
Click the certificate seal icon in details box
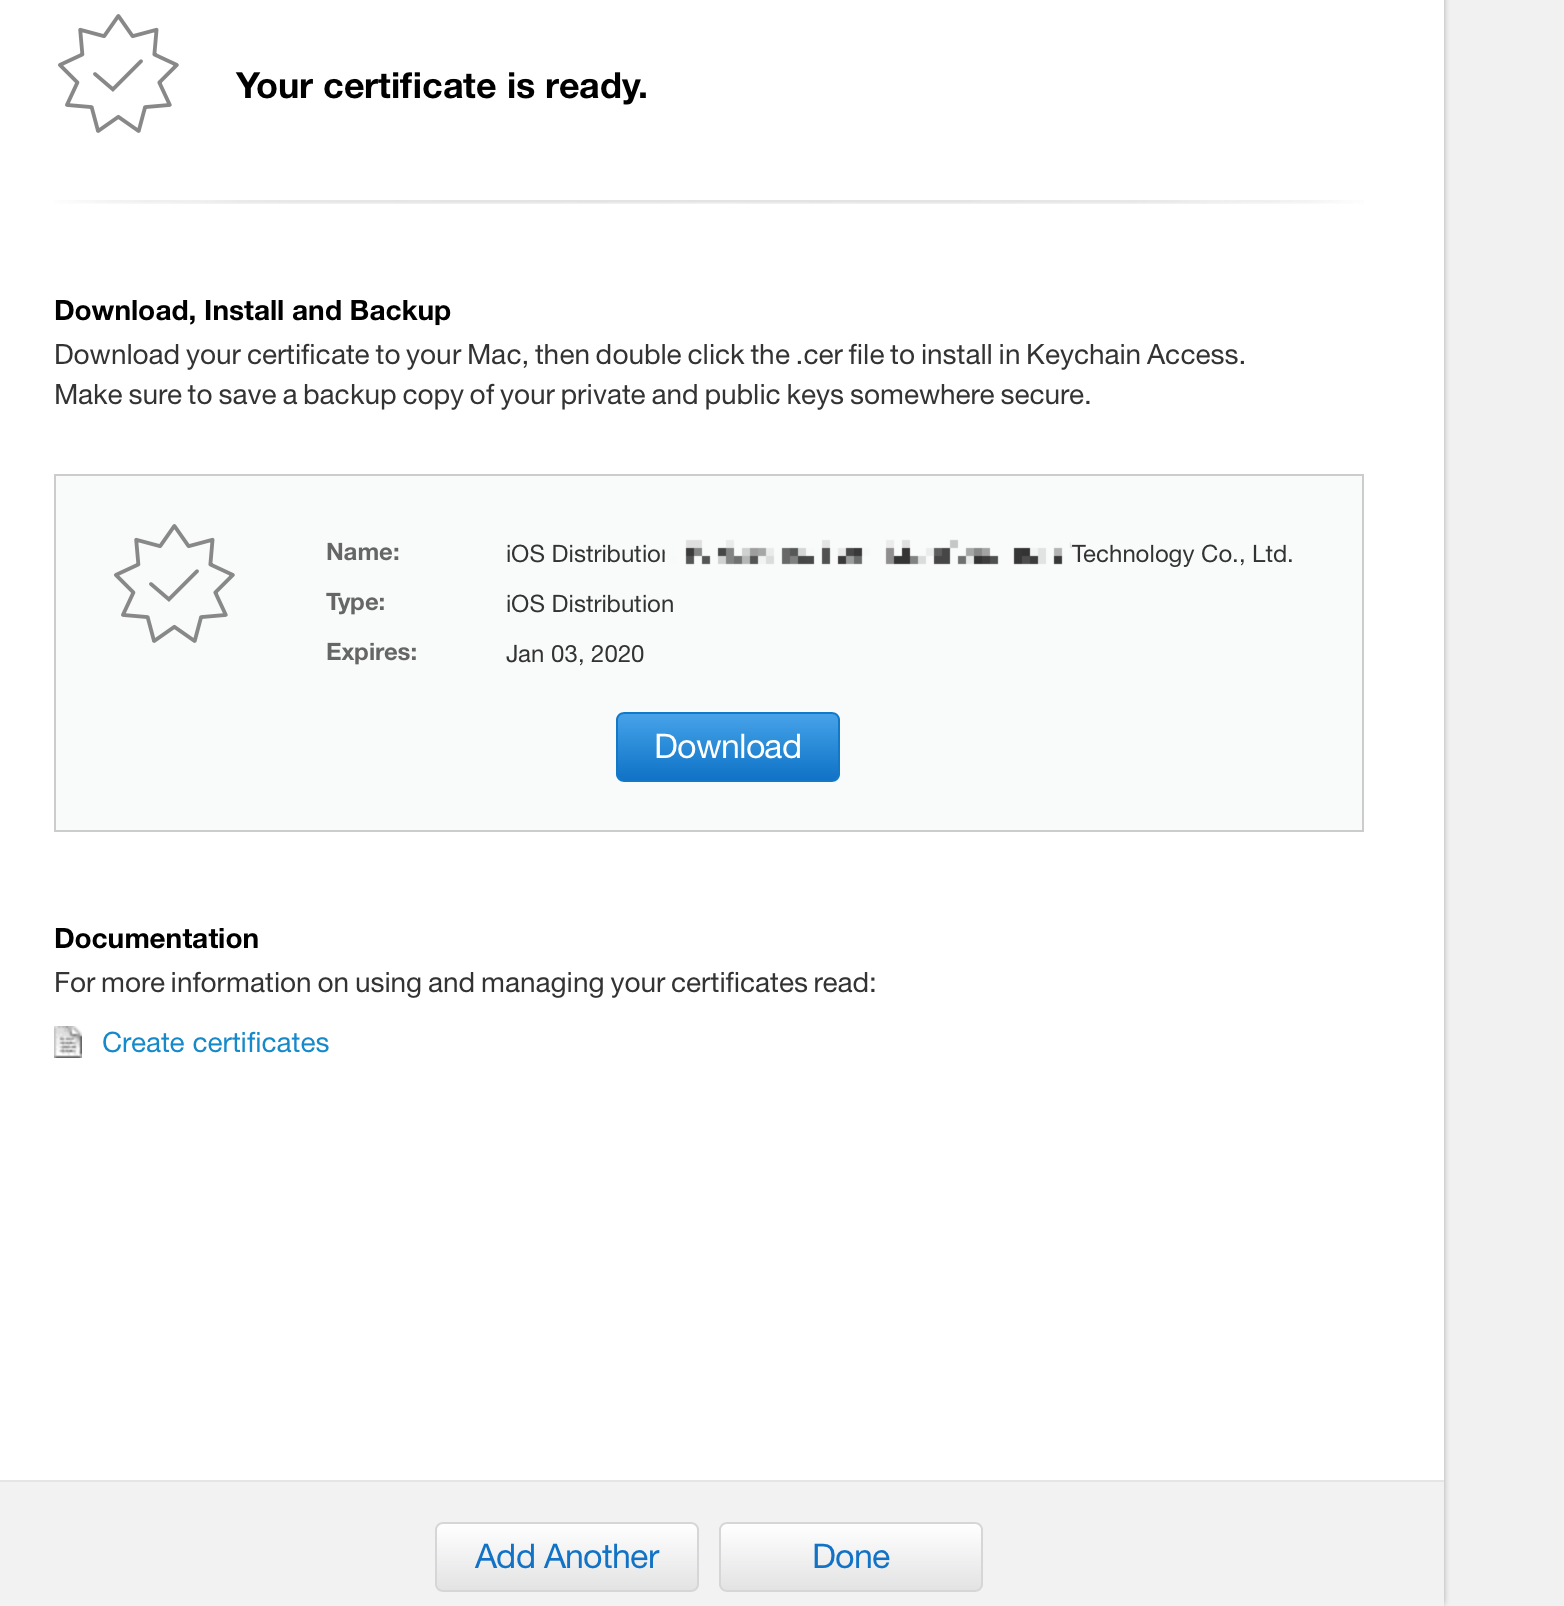[x=174, y=584]
